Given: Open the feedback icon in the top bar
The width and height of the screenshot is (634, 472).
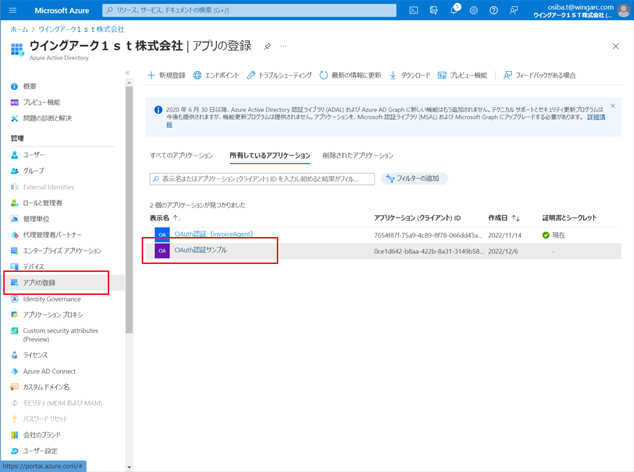Looking at the screenshot, I should click(x=514, y=11).
